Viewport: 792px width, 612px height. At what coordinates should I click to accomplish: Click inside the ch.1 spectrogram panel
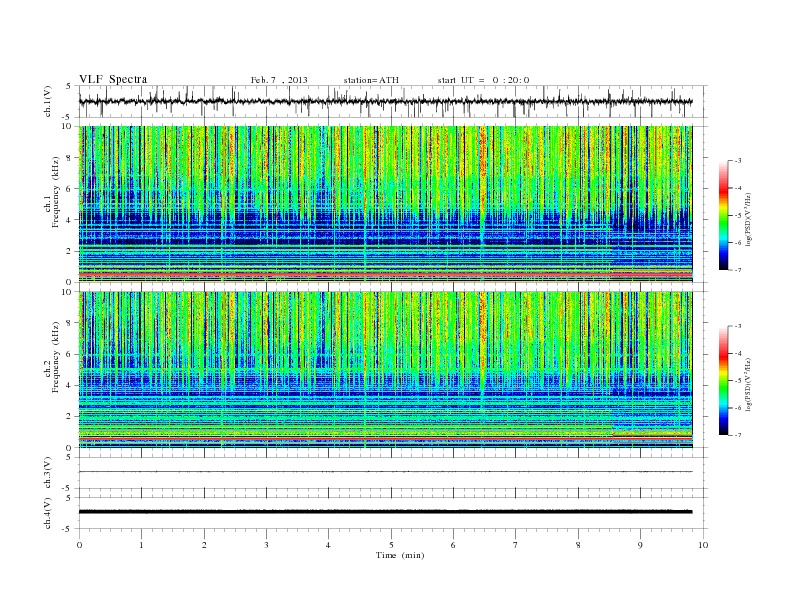385,204
